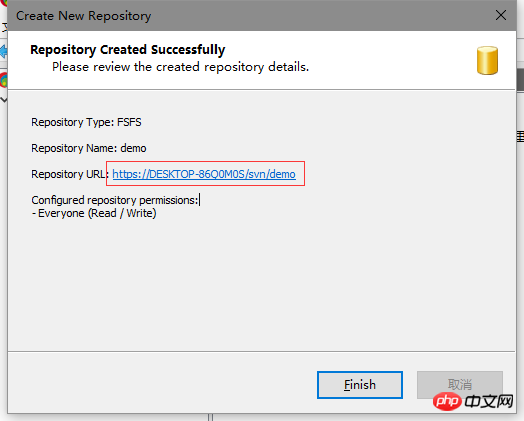524x421 pixels.
Task: Click the Finish button
Action: click(360, 385)
